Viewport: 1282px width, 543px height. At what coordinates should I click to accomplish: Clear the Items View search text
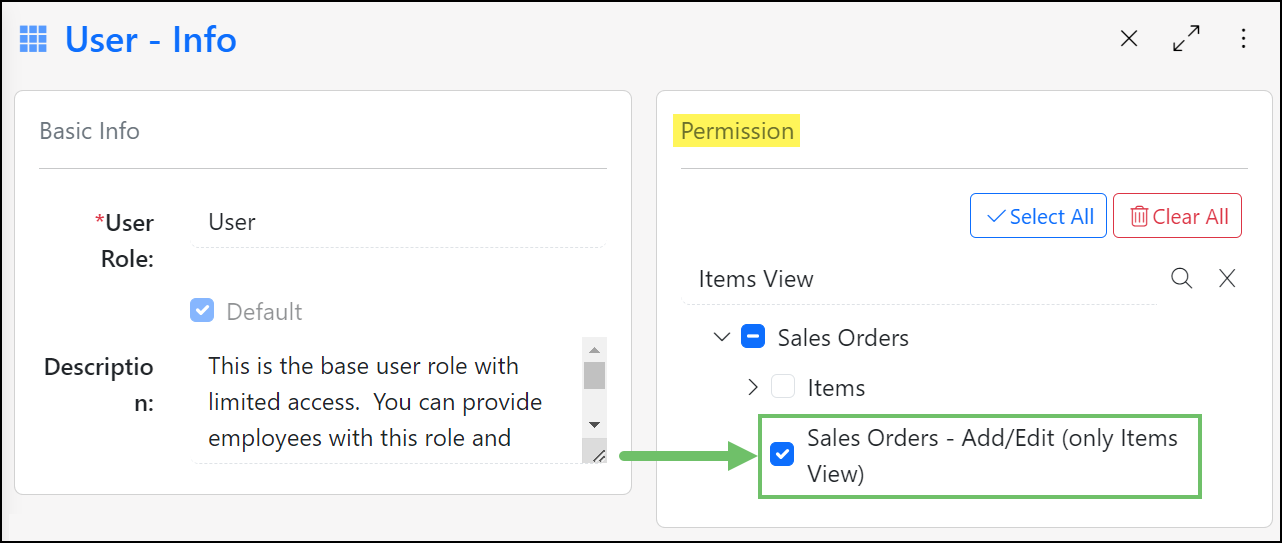(x=1227, y=279)
